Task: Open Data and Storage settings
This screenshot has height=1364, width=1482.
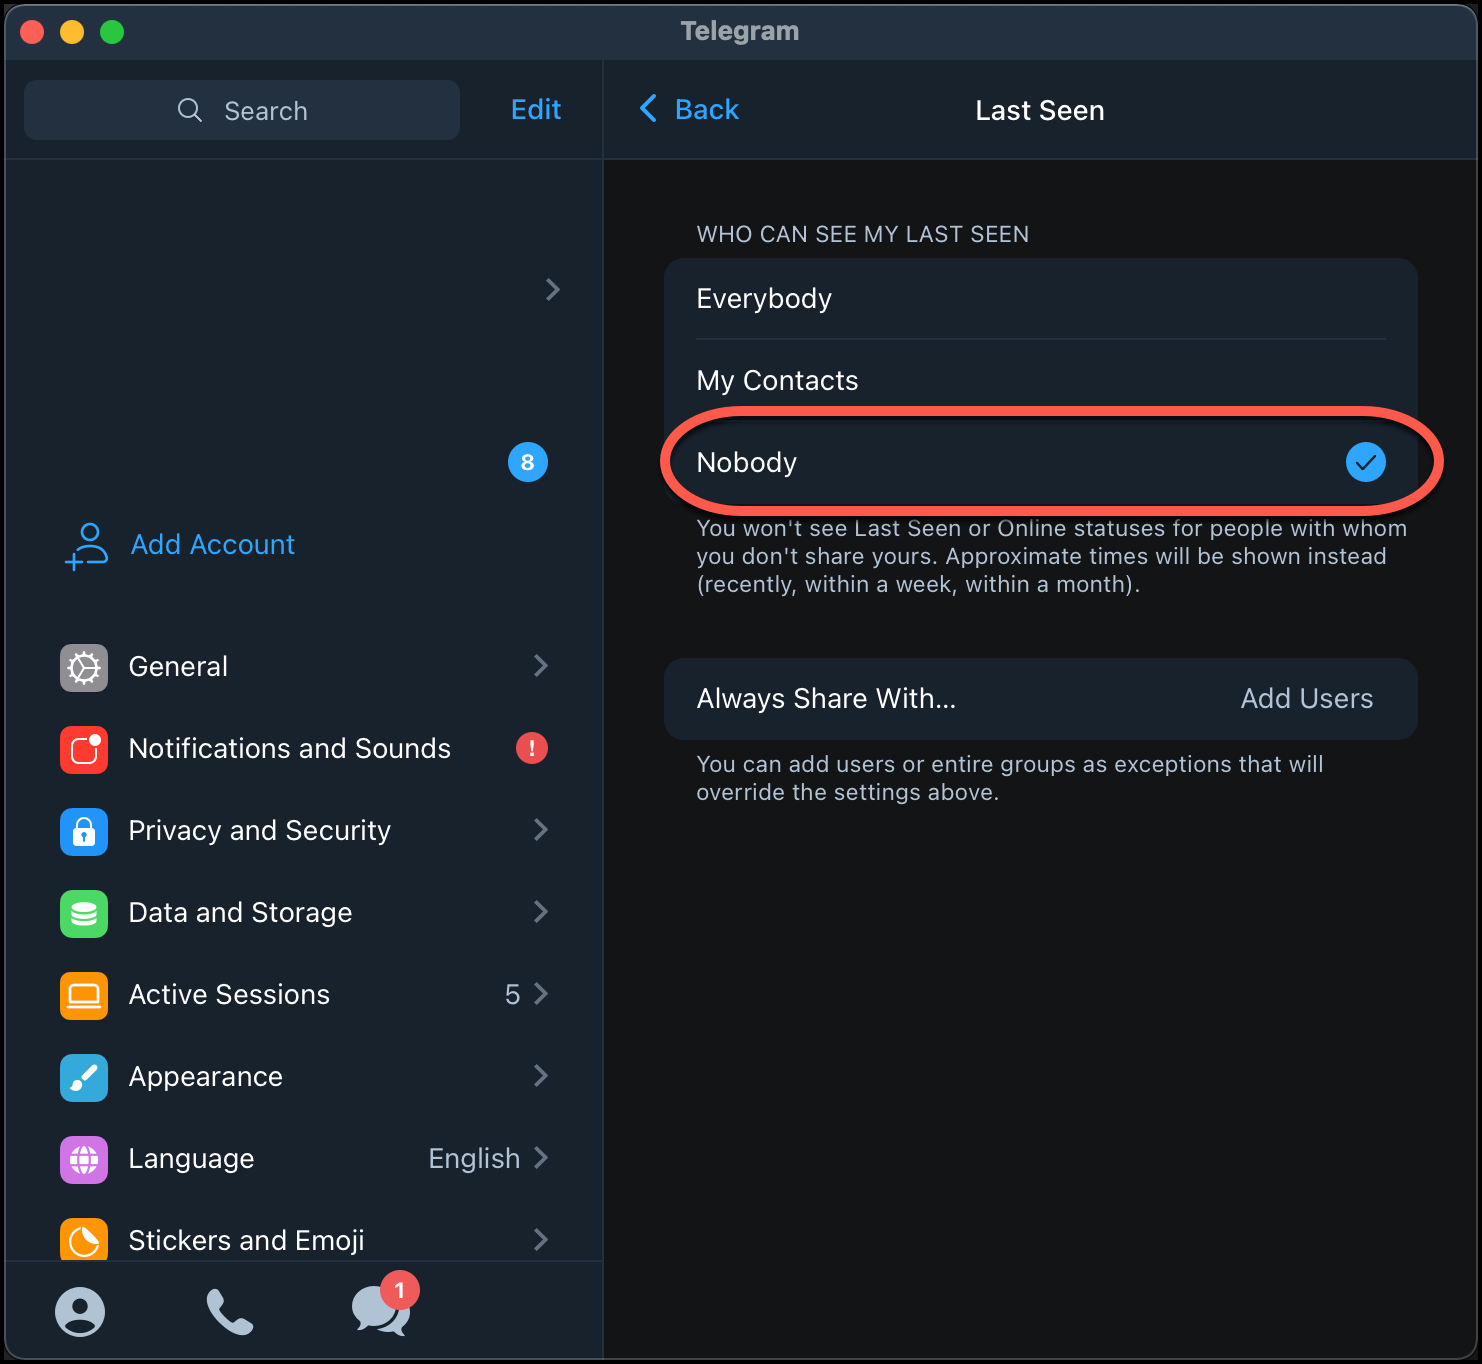Action: tap(304, 913)
